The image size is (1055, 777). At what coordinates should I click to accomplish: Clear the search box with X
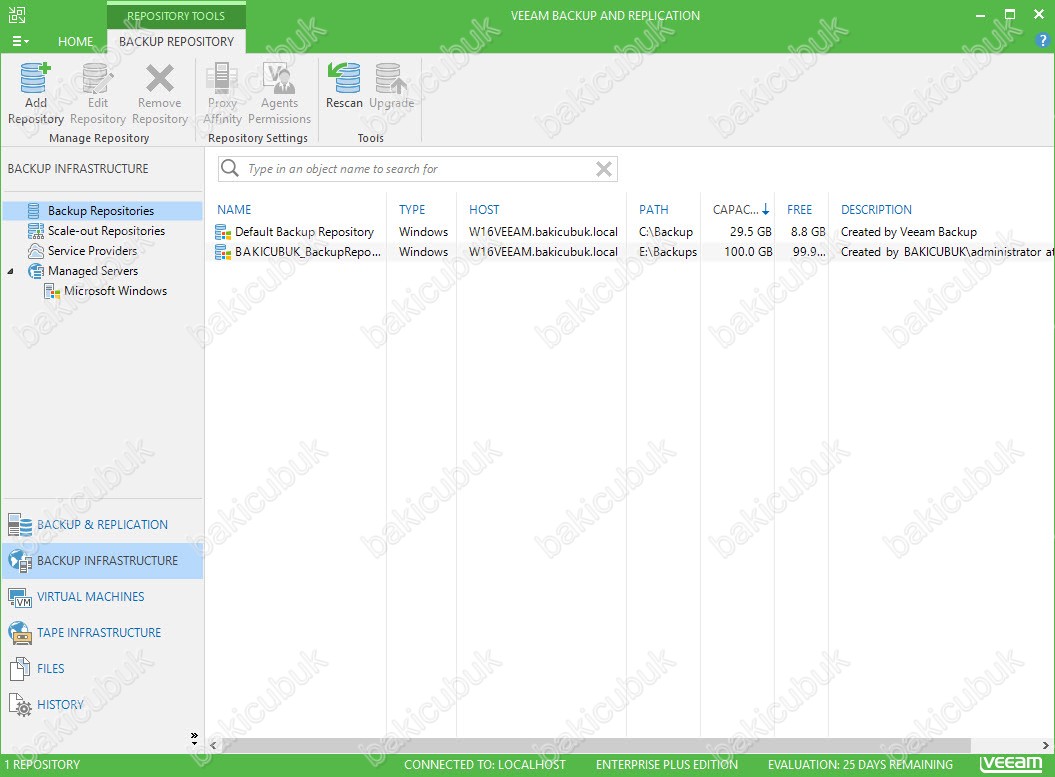[x=604, y=169]
